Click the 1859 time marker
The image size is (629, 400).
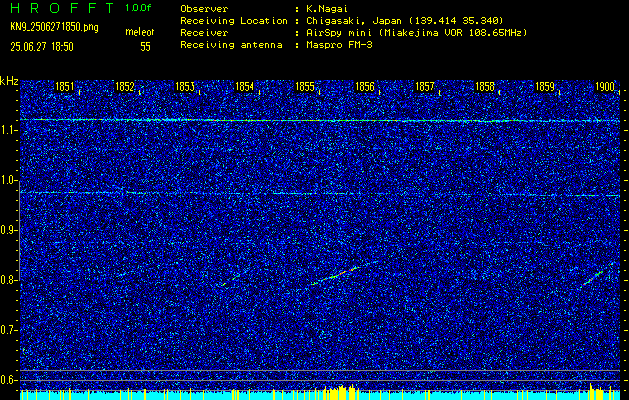[x=545, y=87]
